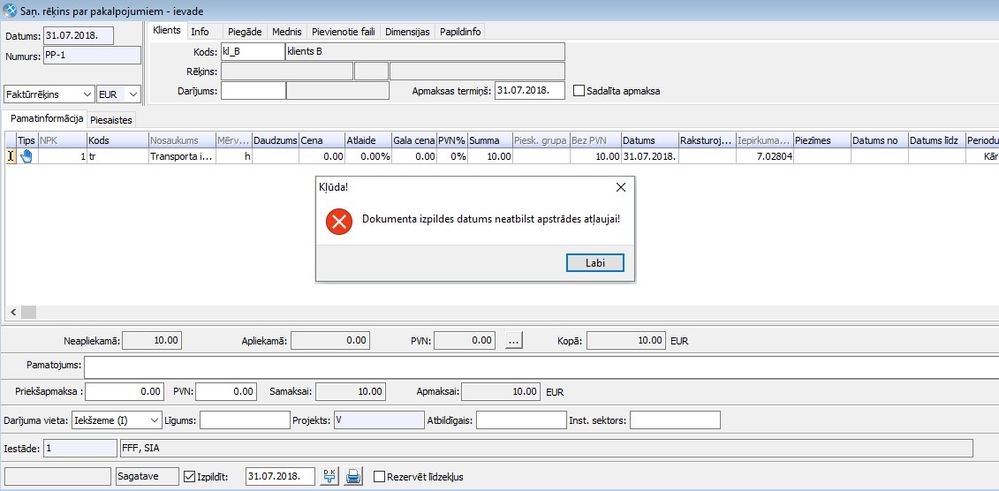The height and width of the screenshot is (491, 999).
Task: Click the printer icon button
Action: click(354, 476)
